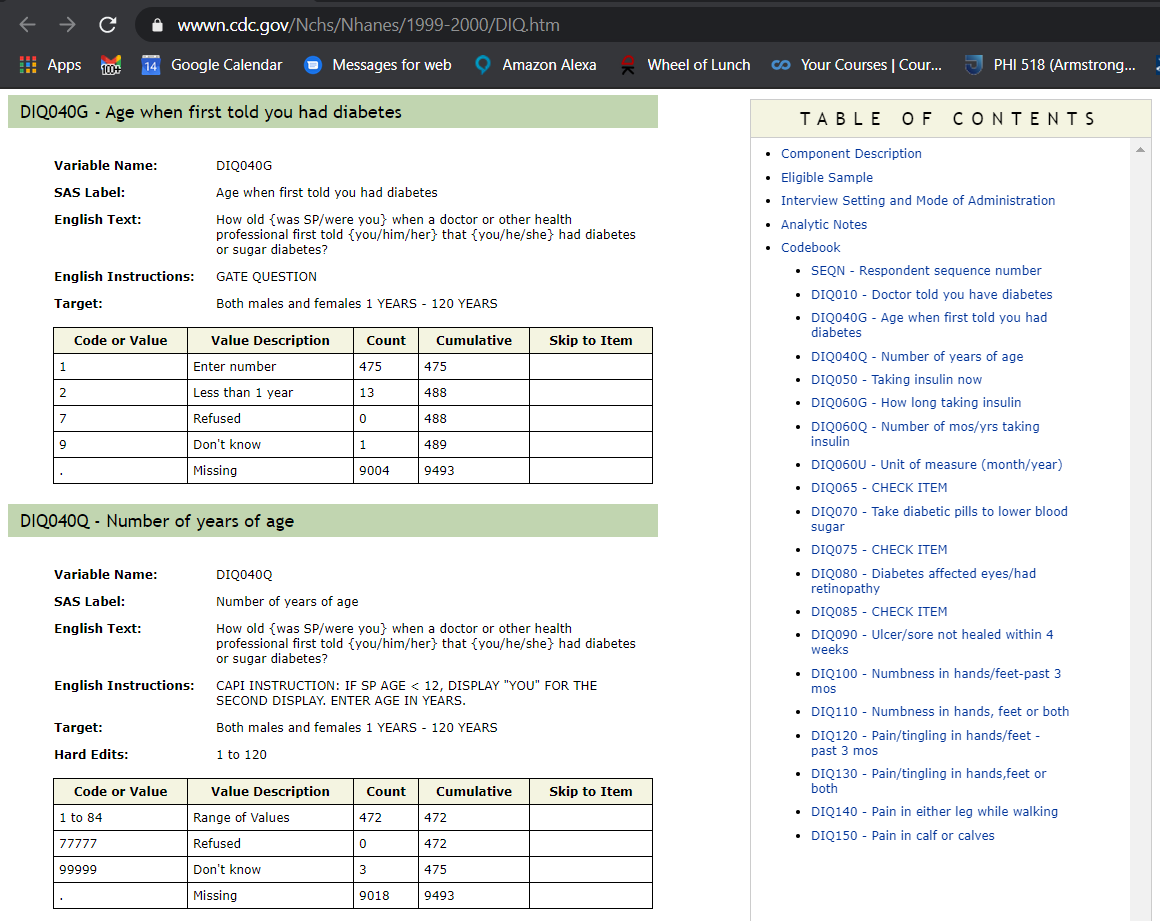Open PHI 518 Armstrong bookmark

1050,65
